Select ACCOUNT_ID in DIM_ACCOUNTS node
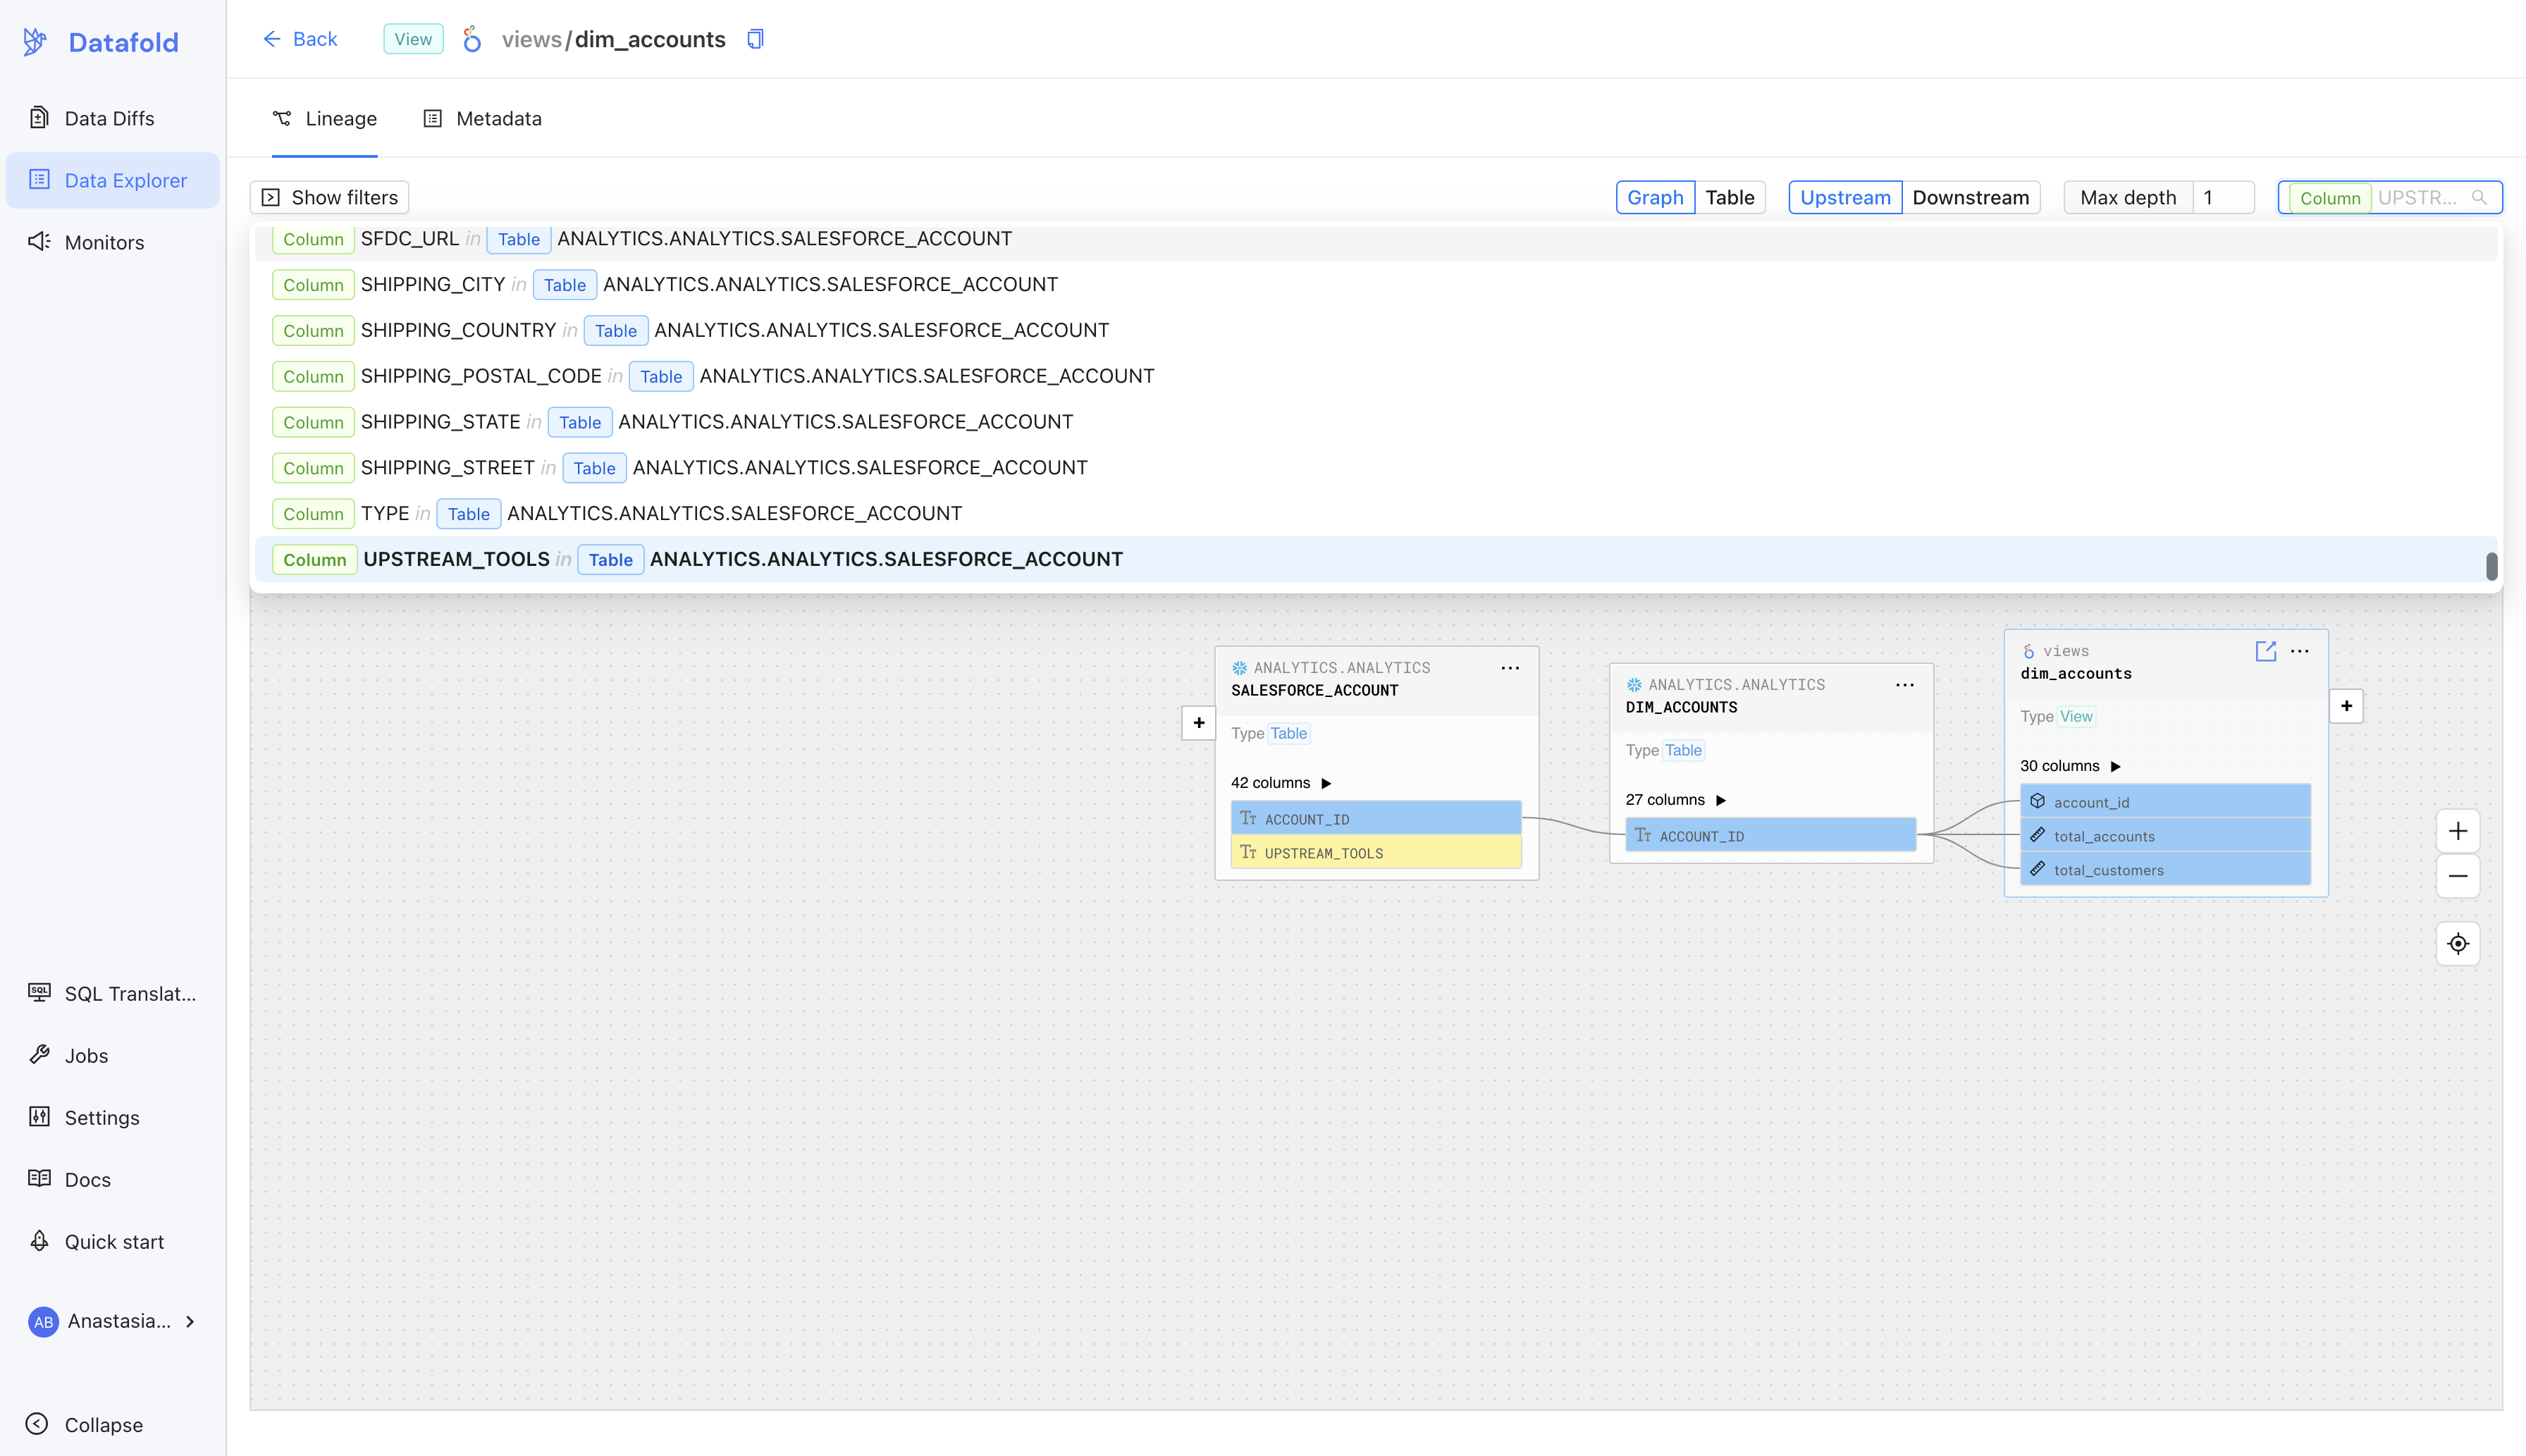 (x=1771, y=835)
